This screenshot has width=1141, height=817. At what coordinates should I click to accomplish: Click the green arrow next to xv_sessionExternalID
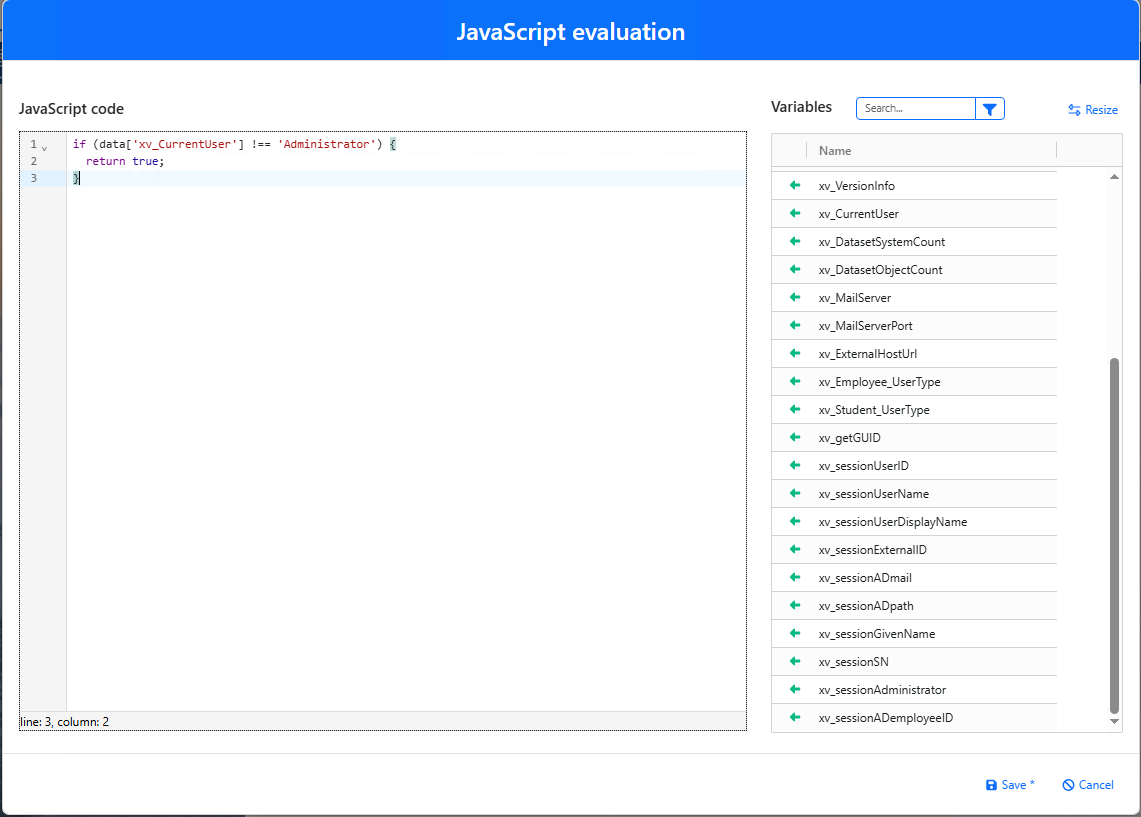click(795, 549)
